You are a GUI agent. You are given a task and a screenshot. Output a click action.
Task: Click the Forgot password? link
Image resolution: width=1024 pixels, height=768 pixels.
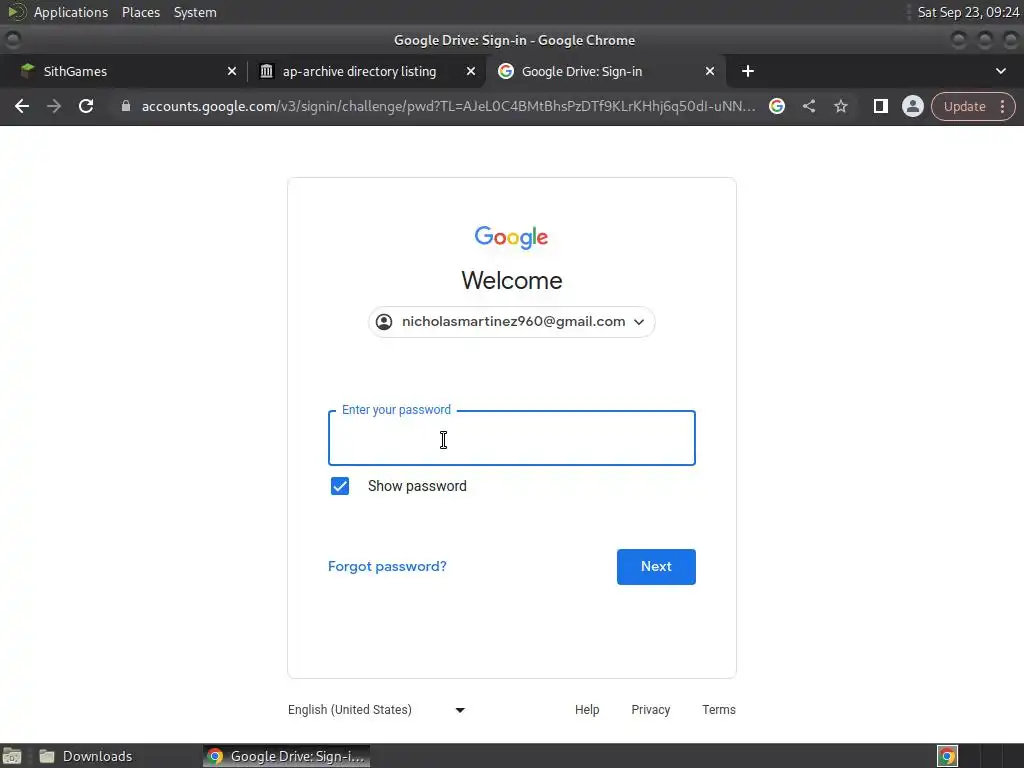click(387, 566)
